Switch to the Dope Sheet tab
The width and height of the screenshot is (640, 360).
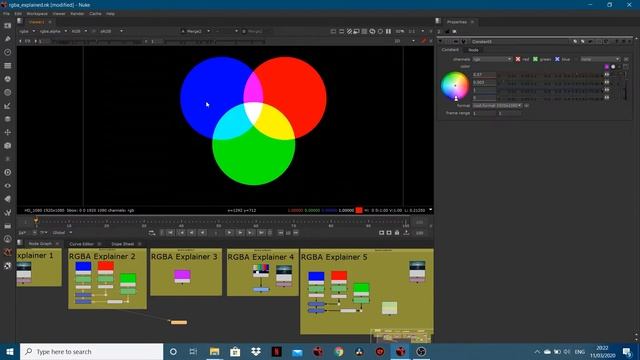tap(122, 244)
